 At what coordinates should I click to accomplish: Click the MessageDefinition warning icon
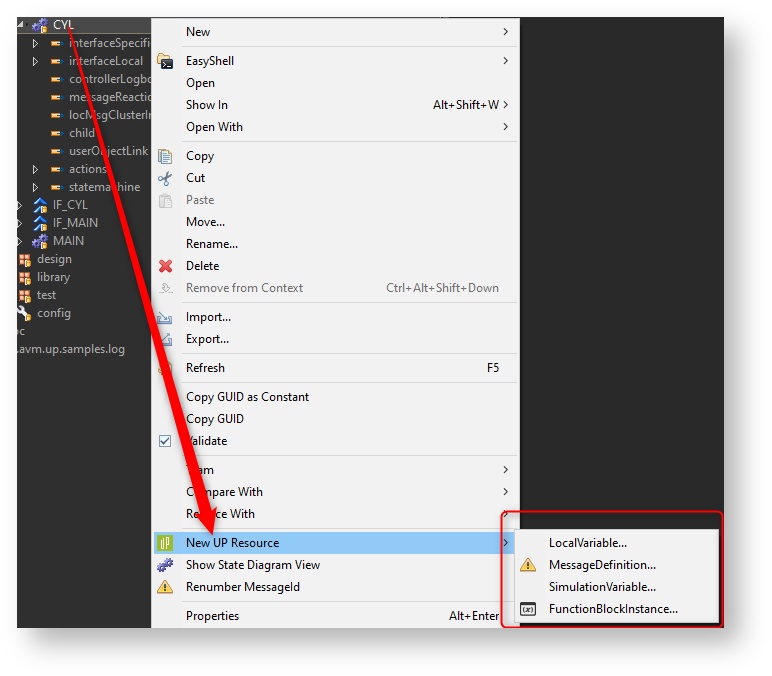[x=528, y=565]
